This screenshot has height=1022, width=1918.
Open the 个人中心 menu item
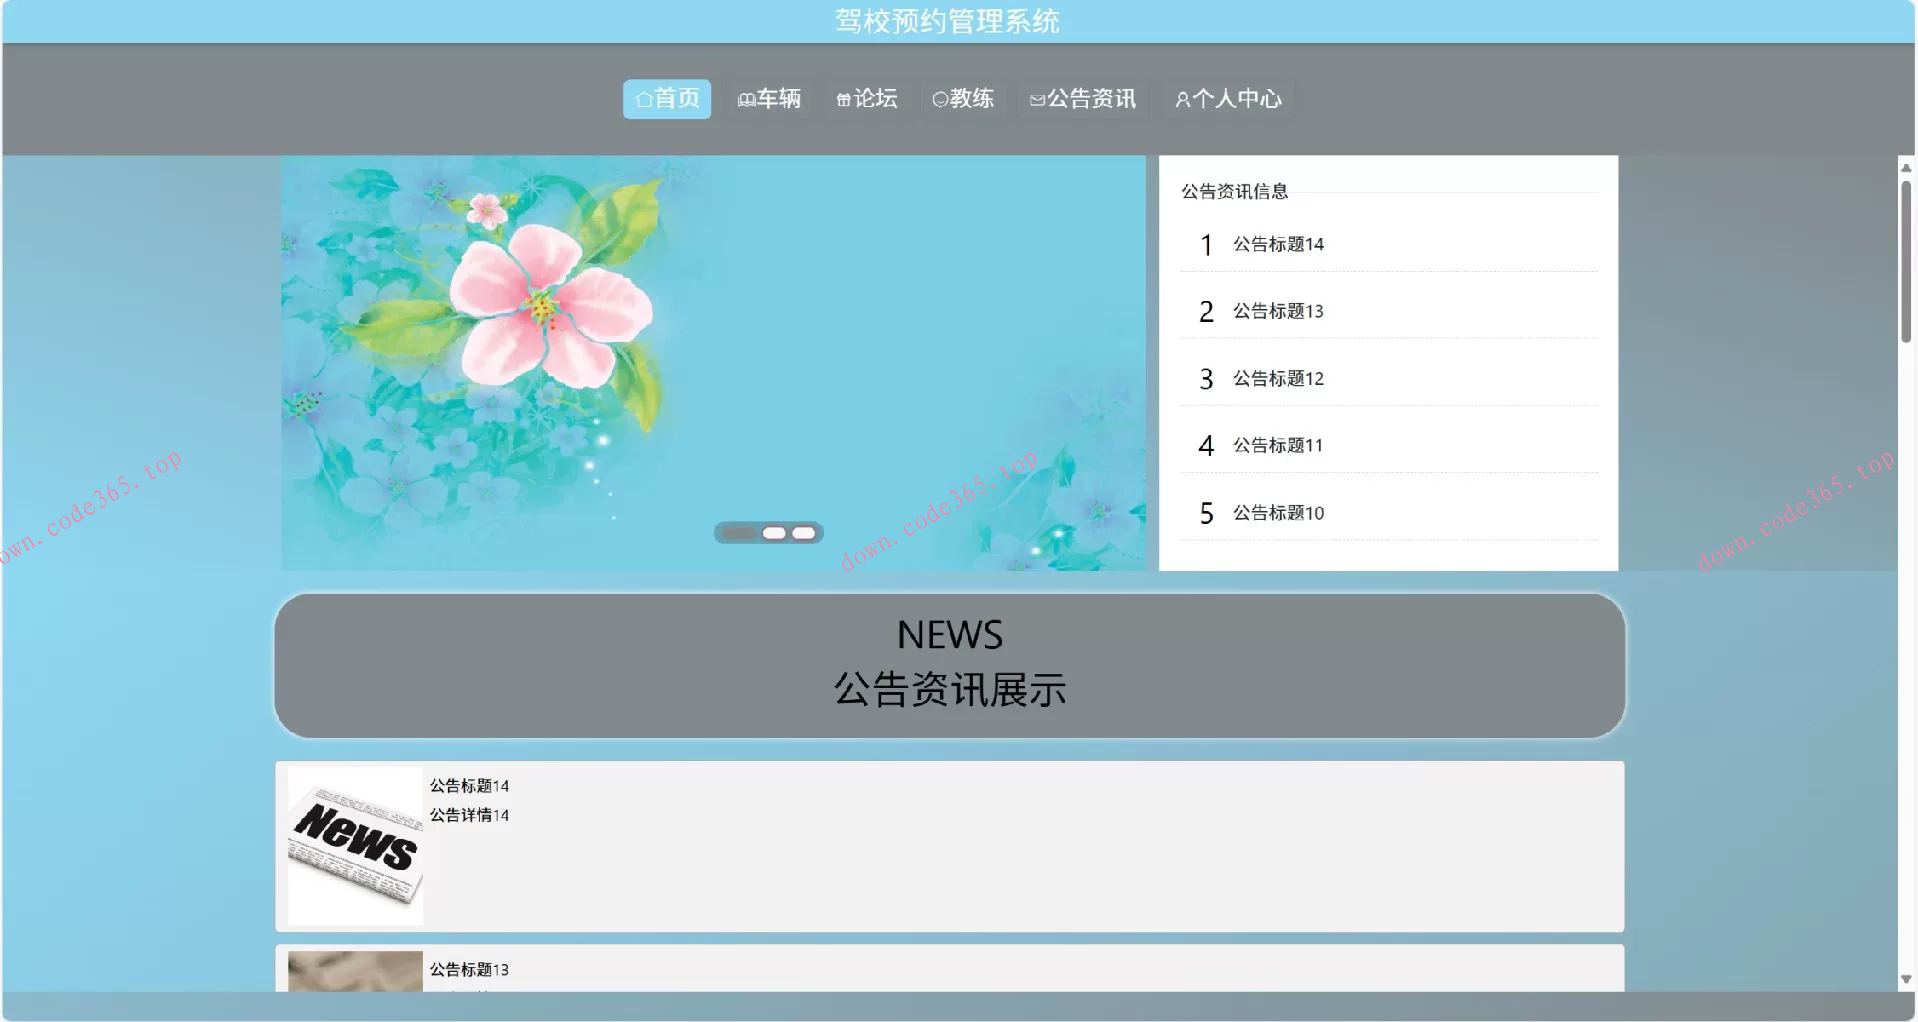(1228, 99)
